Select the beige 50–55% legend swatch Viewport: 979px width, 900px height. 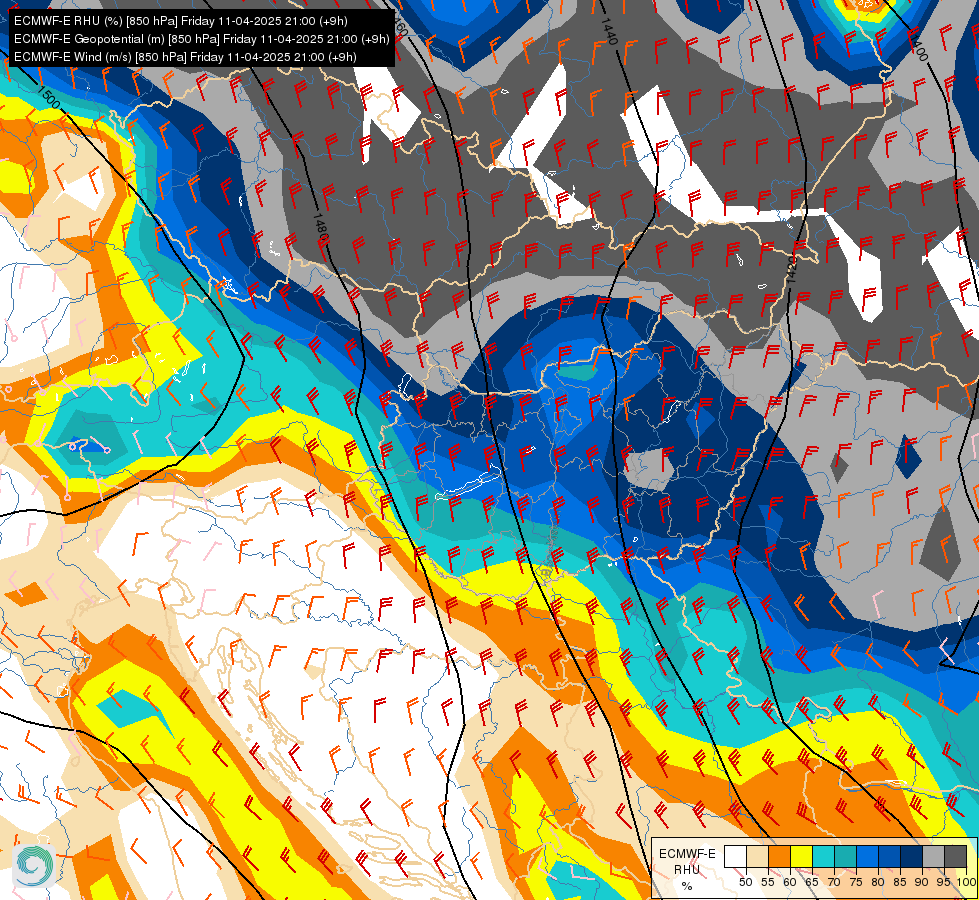[757, 856]
